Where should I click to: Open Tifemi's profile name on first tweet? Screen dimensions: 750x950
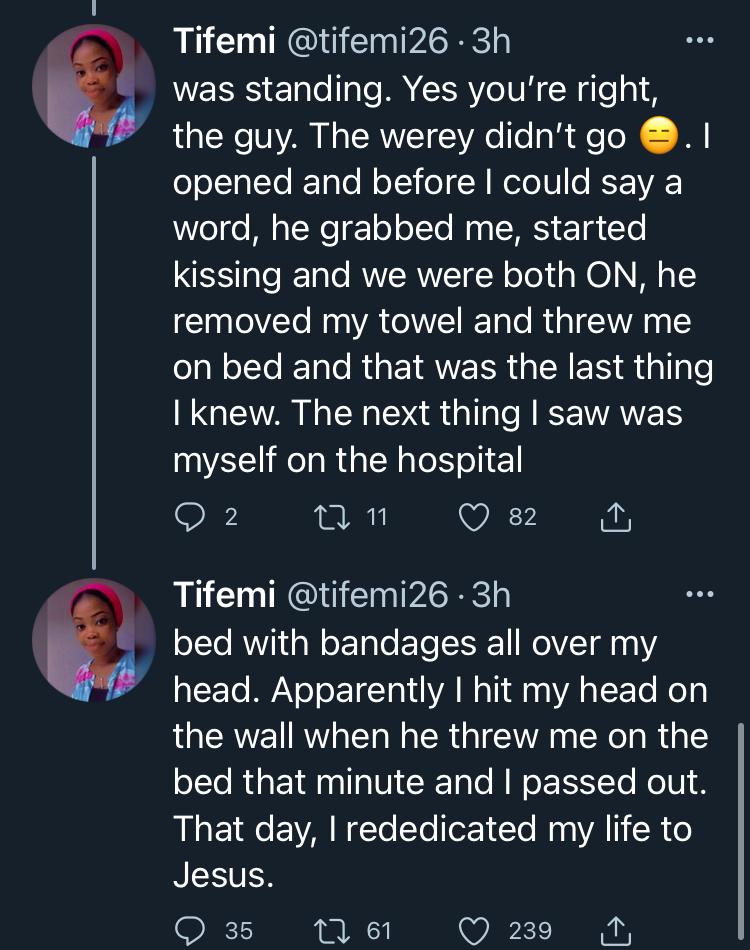tap(224, 41)
